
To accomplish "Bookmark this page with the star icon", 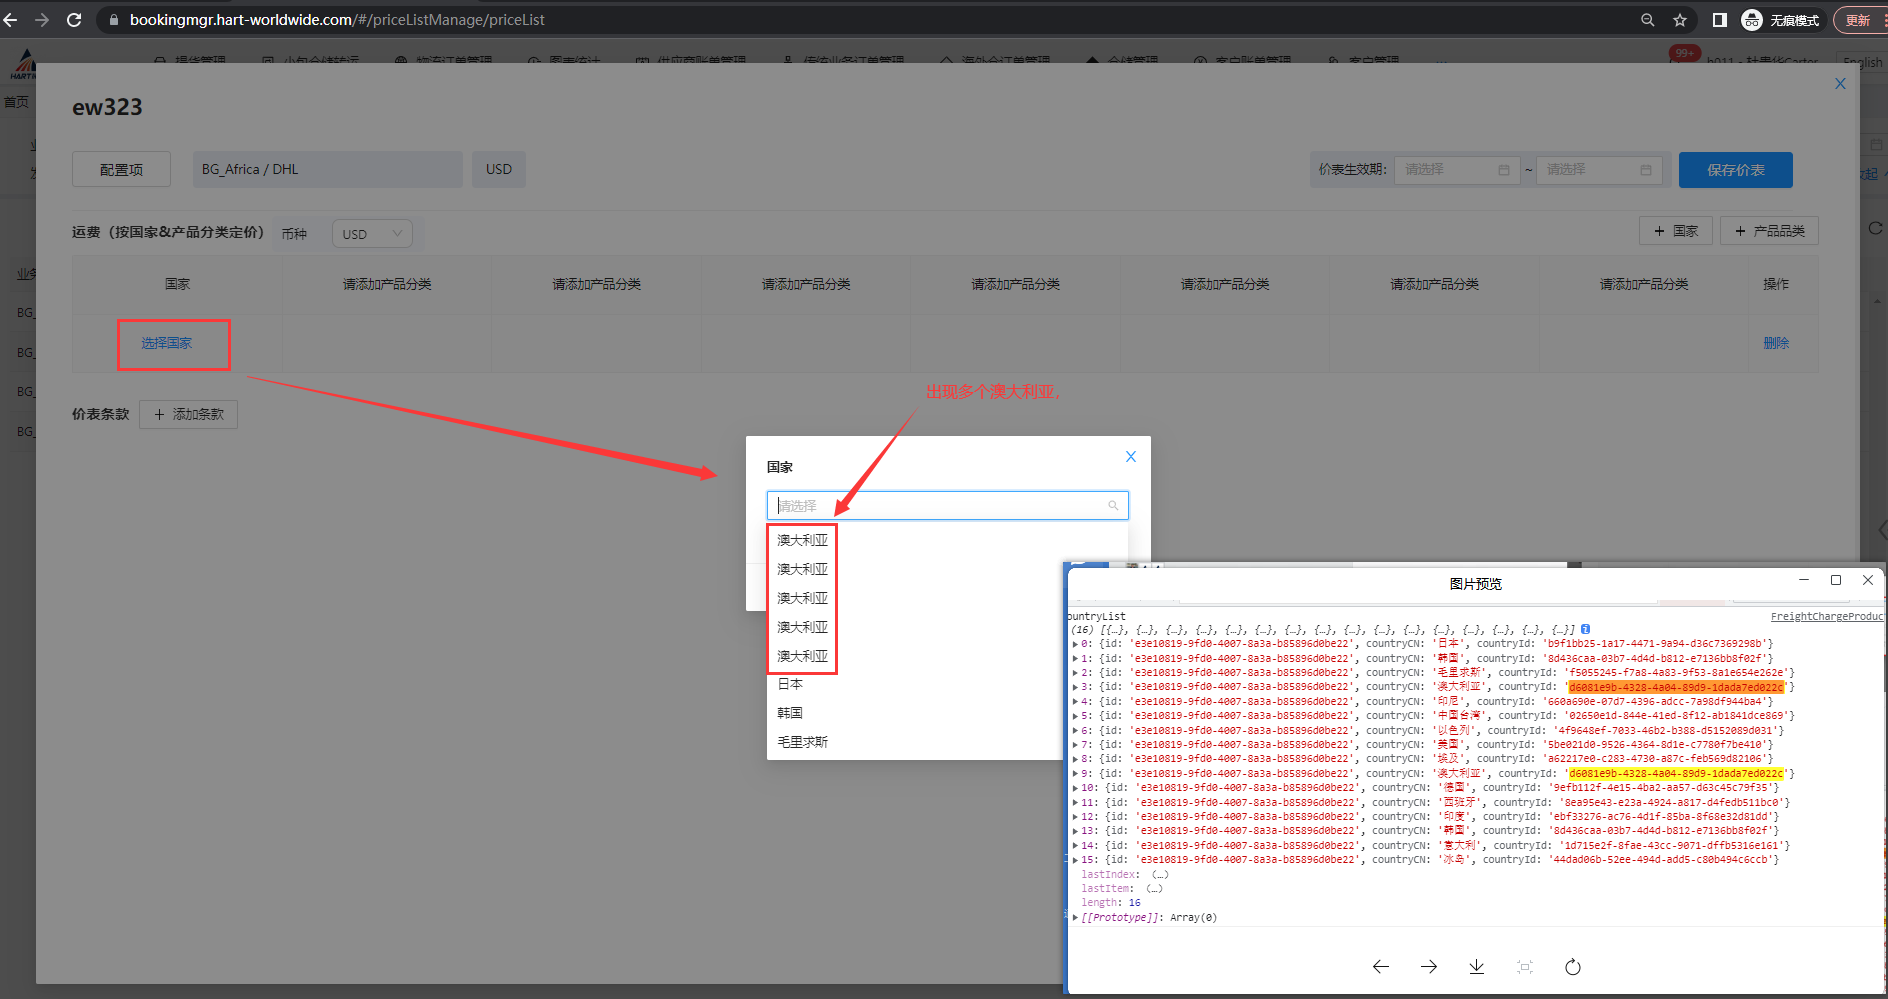I will click(x=1680, y=20).
